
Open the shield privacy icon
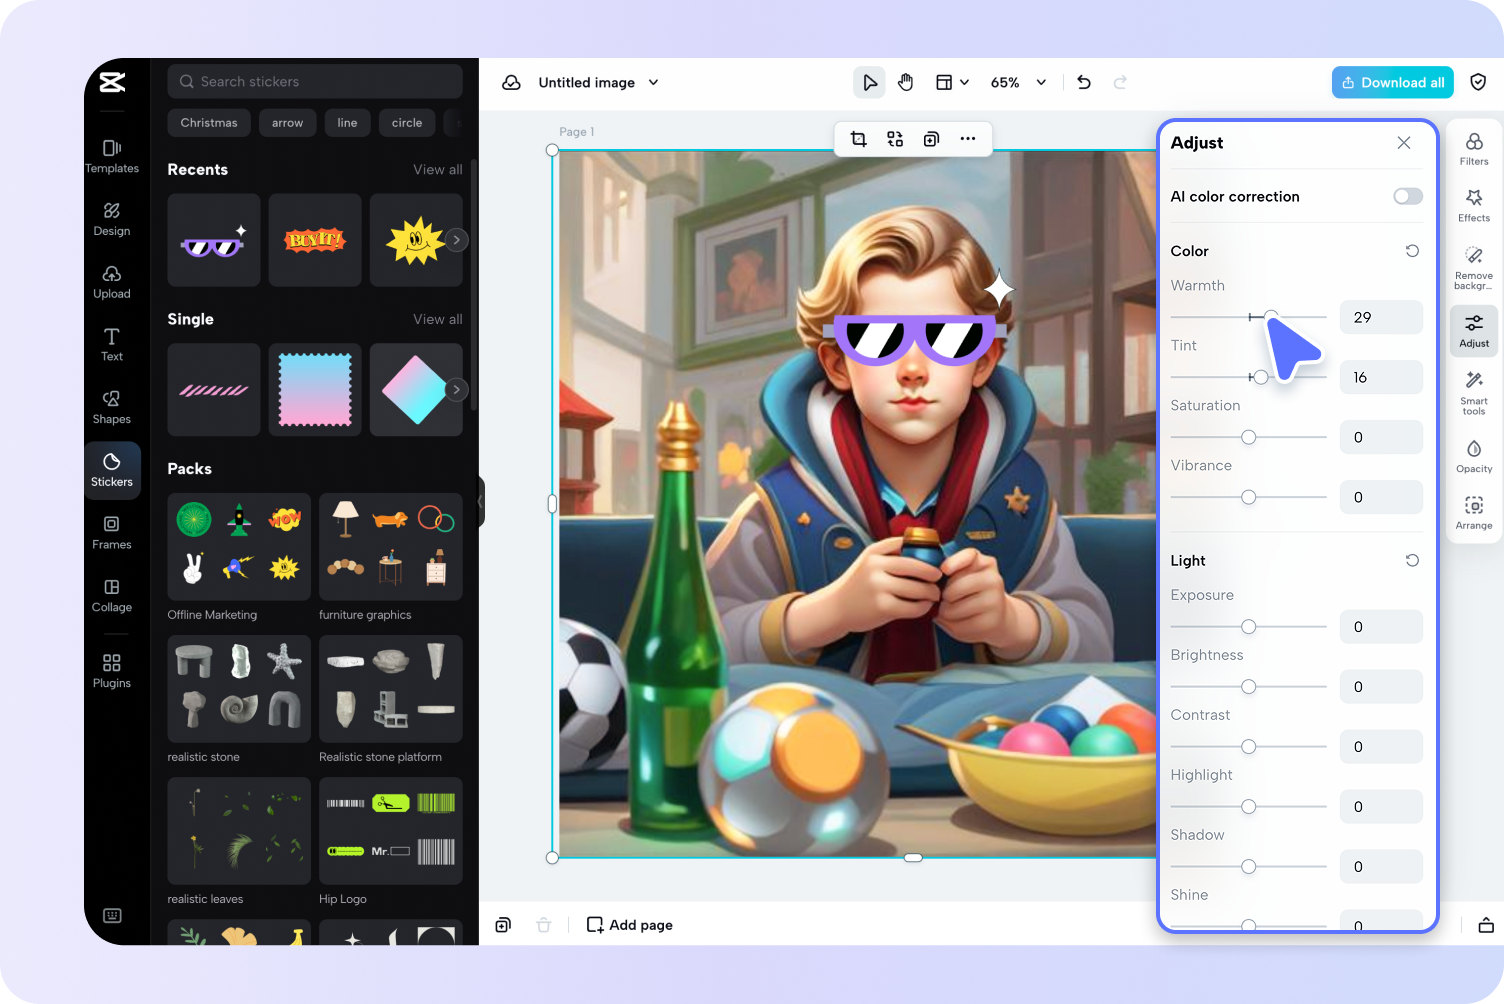[1478, 83]
